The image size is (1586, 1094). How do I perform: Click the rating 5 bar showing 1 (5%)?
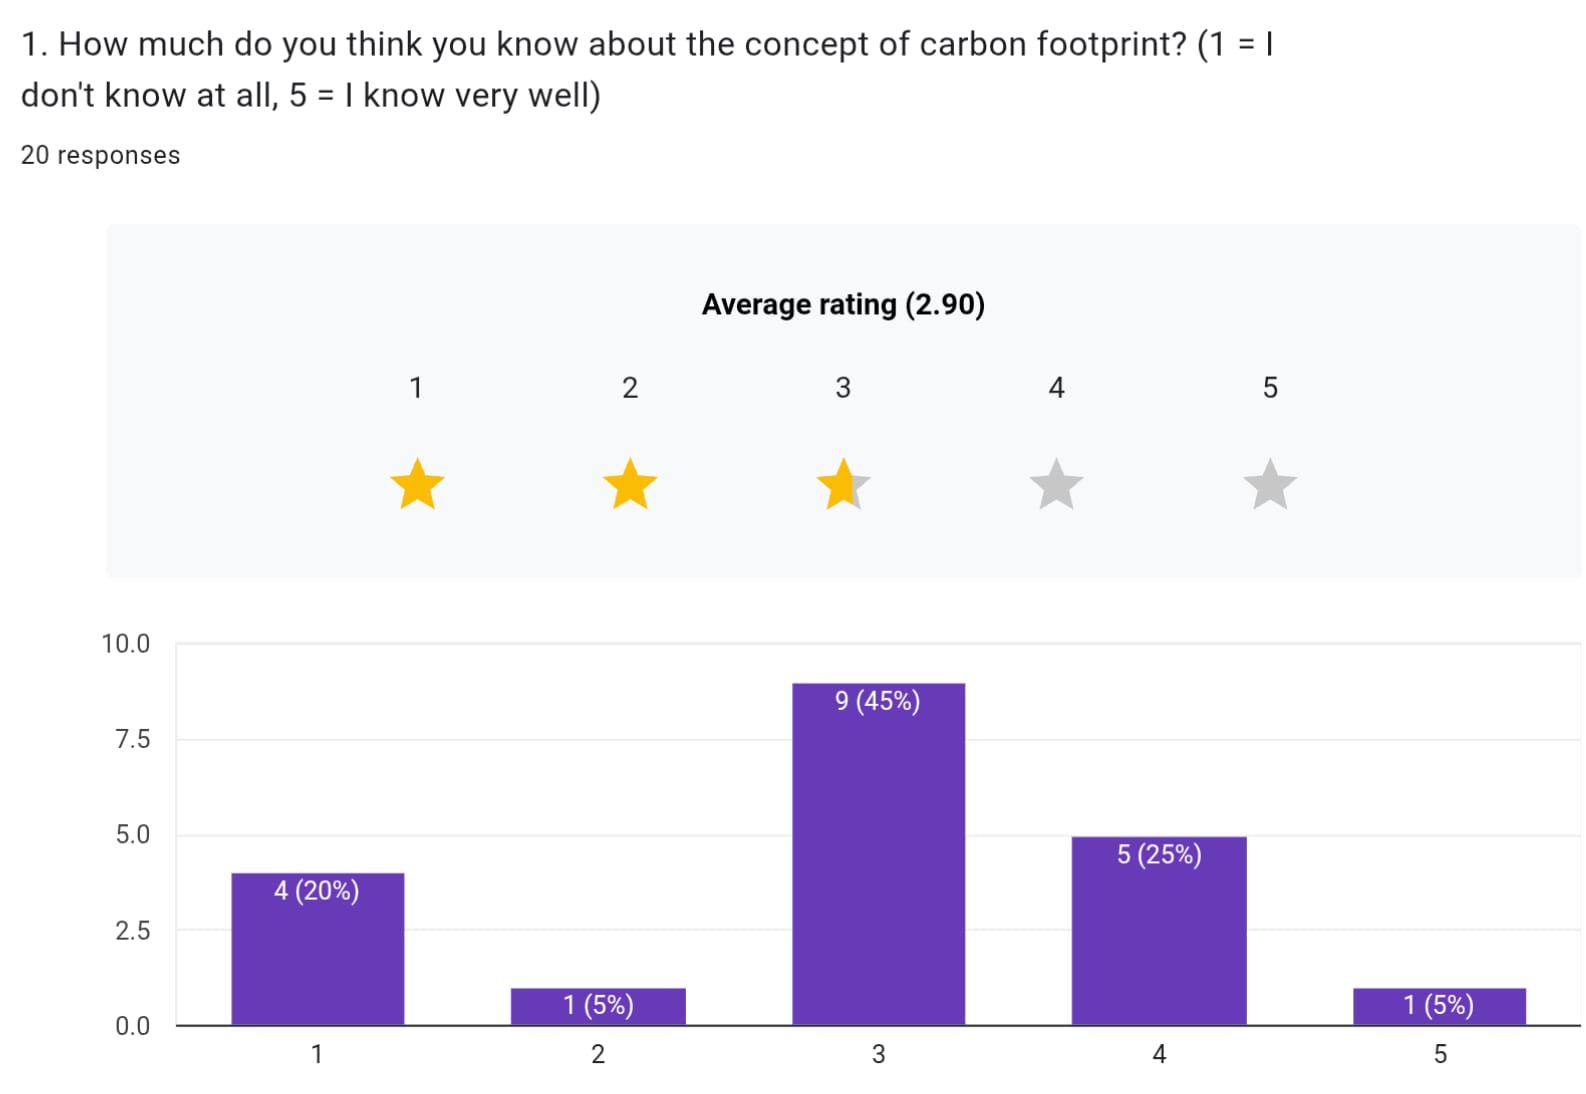click(1439, 1006)
